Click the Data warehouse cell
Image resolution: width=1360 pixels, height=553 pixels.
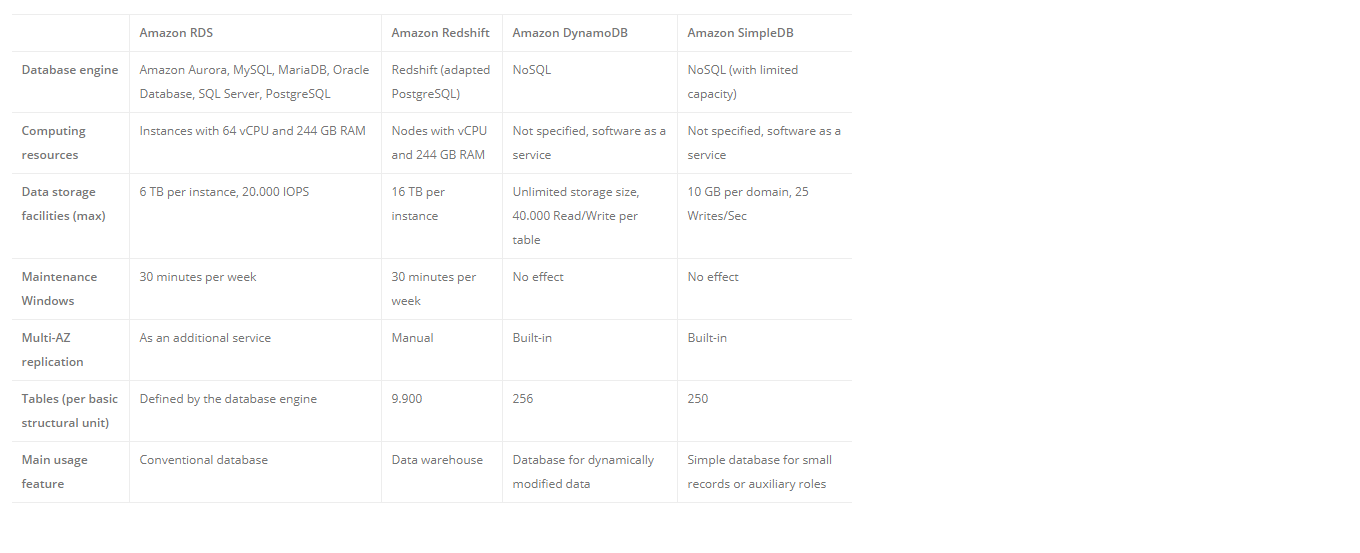coord(437,460)
